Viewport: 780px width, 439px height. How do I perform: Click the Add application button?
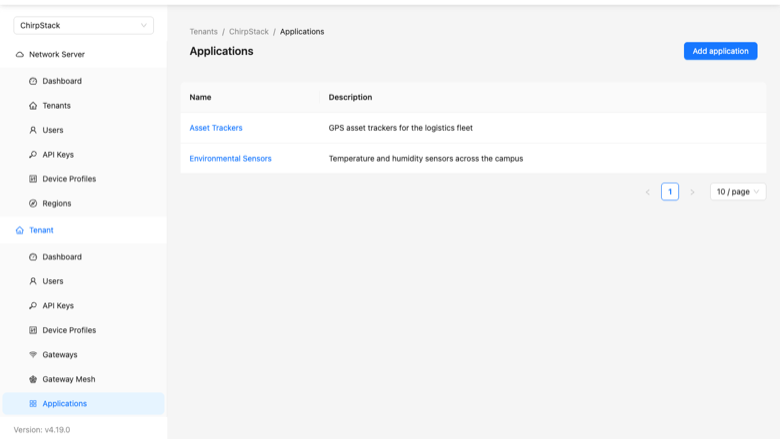(x=720, y=51)
